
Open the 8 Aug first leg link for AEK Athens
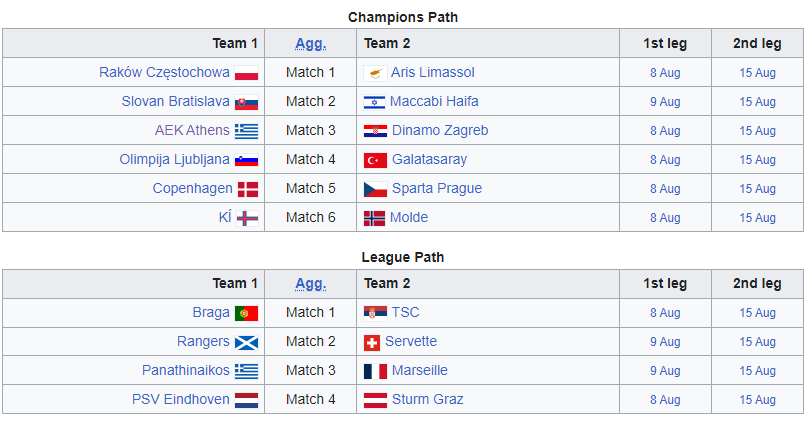coord(665,131)
